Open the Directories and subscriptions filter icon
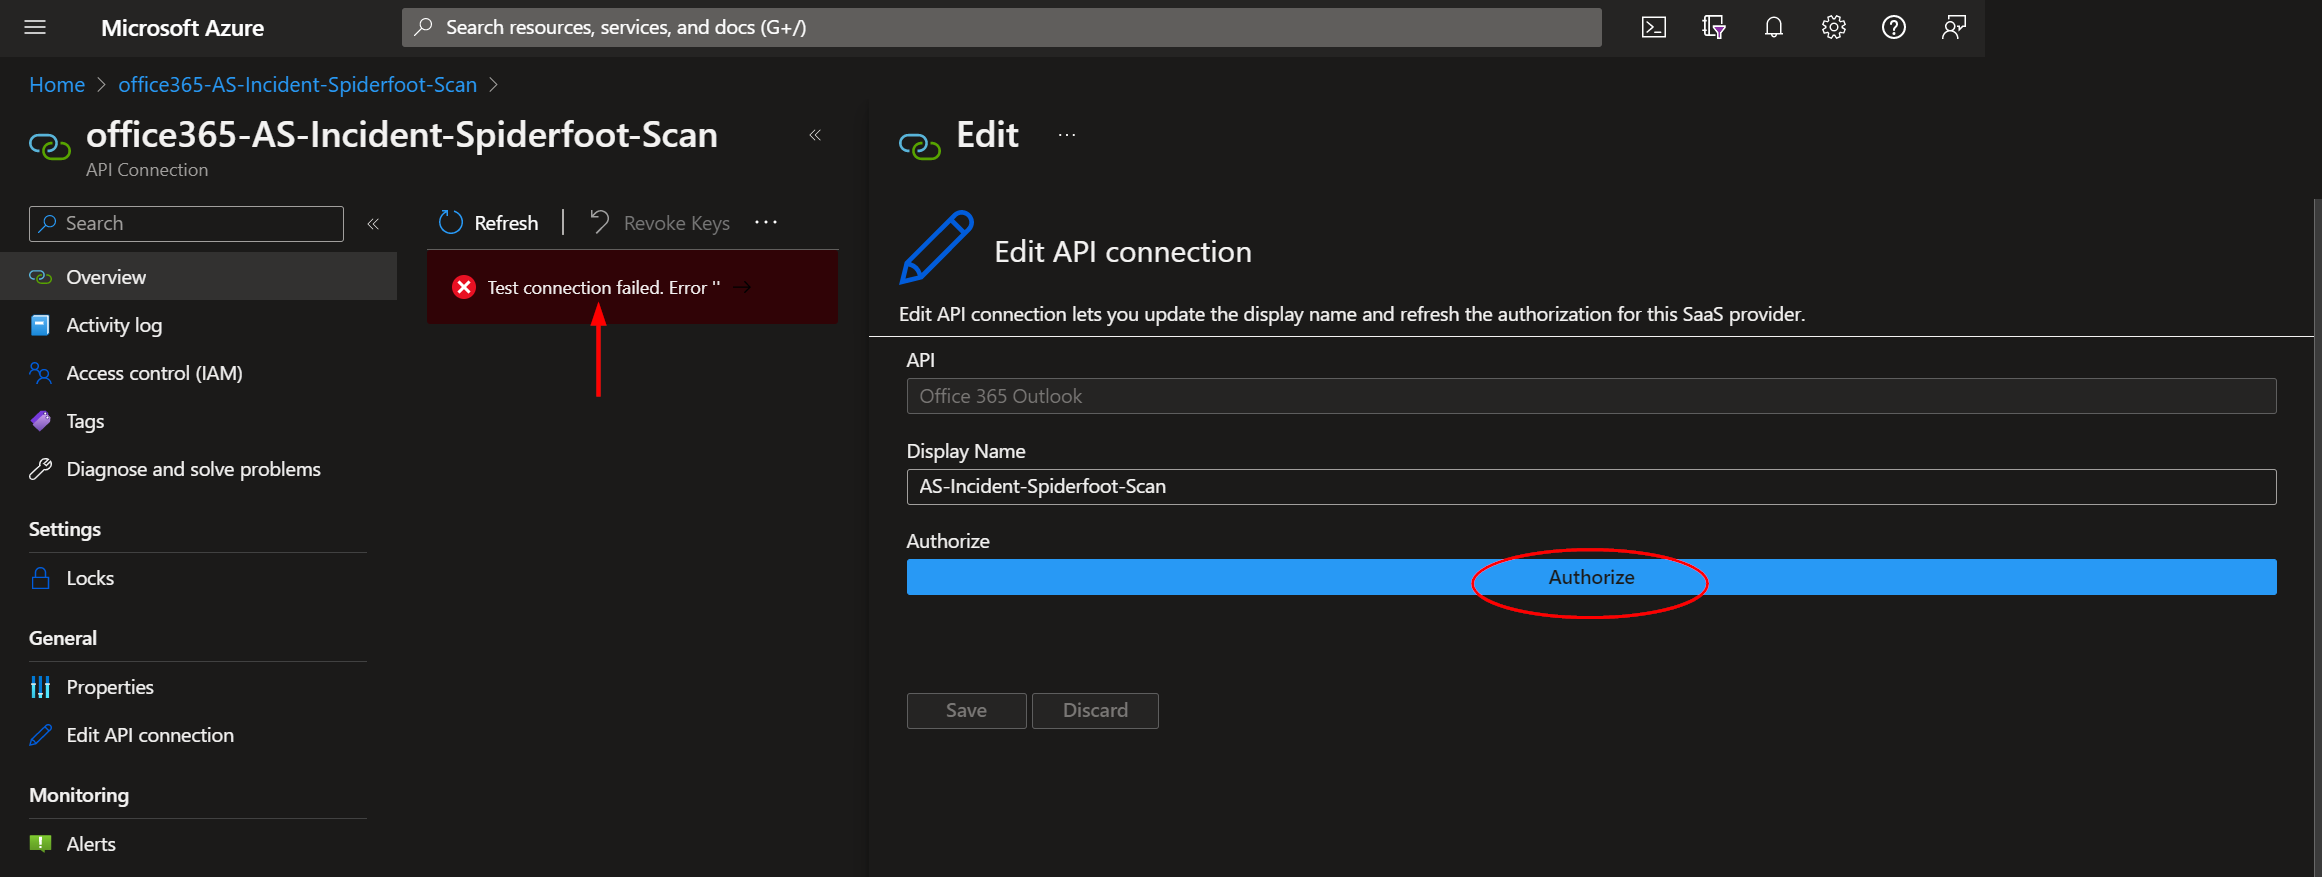 point(1714,27)
